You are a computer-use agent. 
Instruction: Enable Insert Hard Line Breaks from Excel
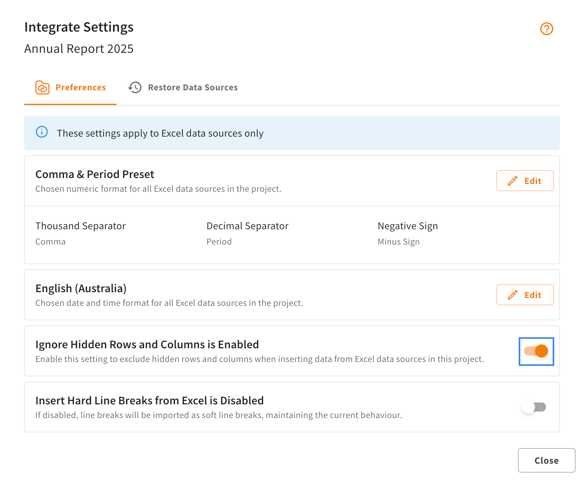point(534,407)
